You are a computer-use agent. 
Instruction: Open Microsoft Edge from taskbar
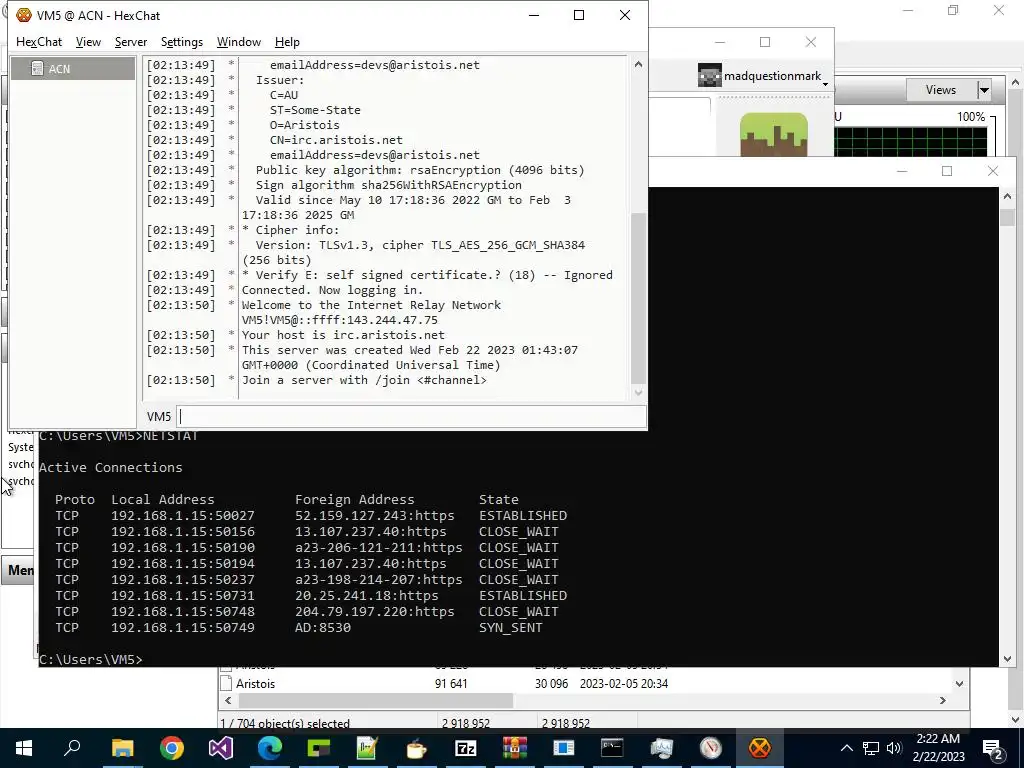270,748
